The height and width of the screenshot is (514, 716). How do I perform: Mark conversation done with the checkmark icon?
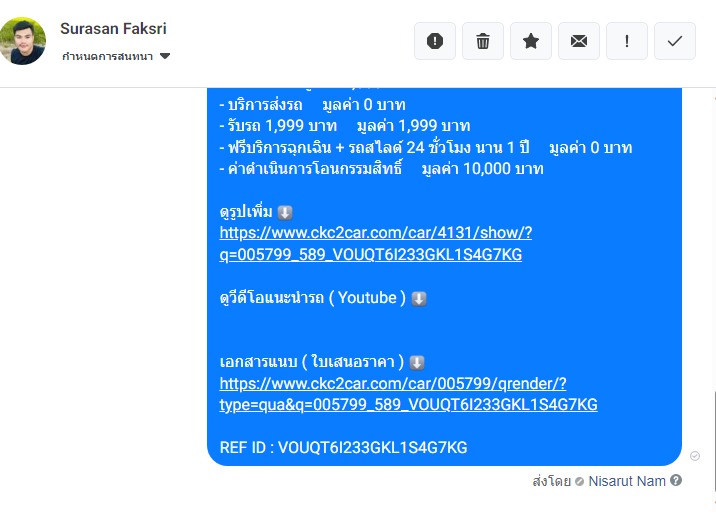[x=674, y=41]
